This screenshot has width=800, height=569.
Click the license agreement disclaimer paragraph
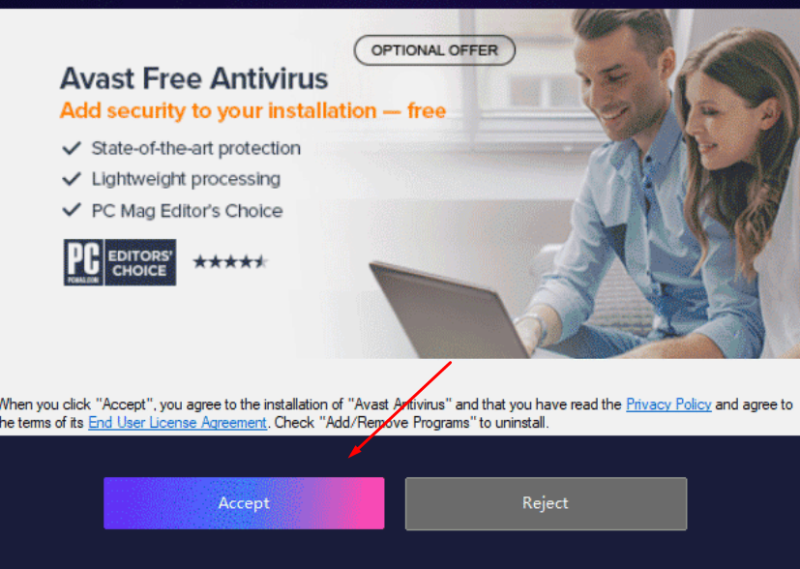(396, 414)
